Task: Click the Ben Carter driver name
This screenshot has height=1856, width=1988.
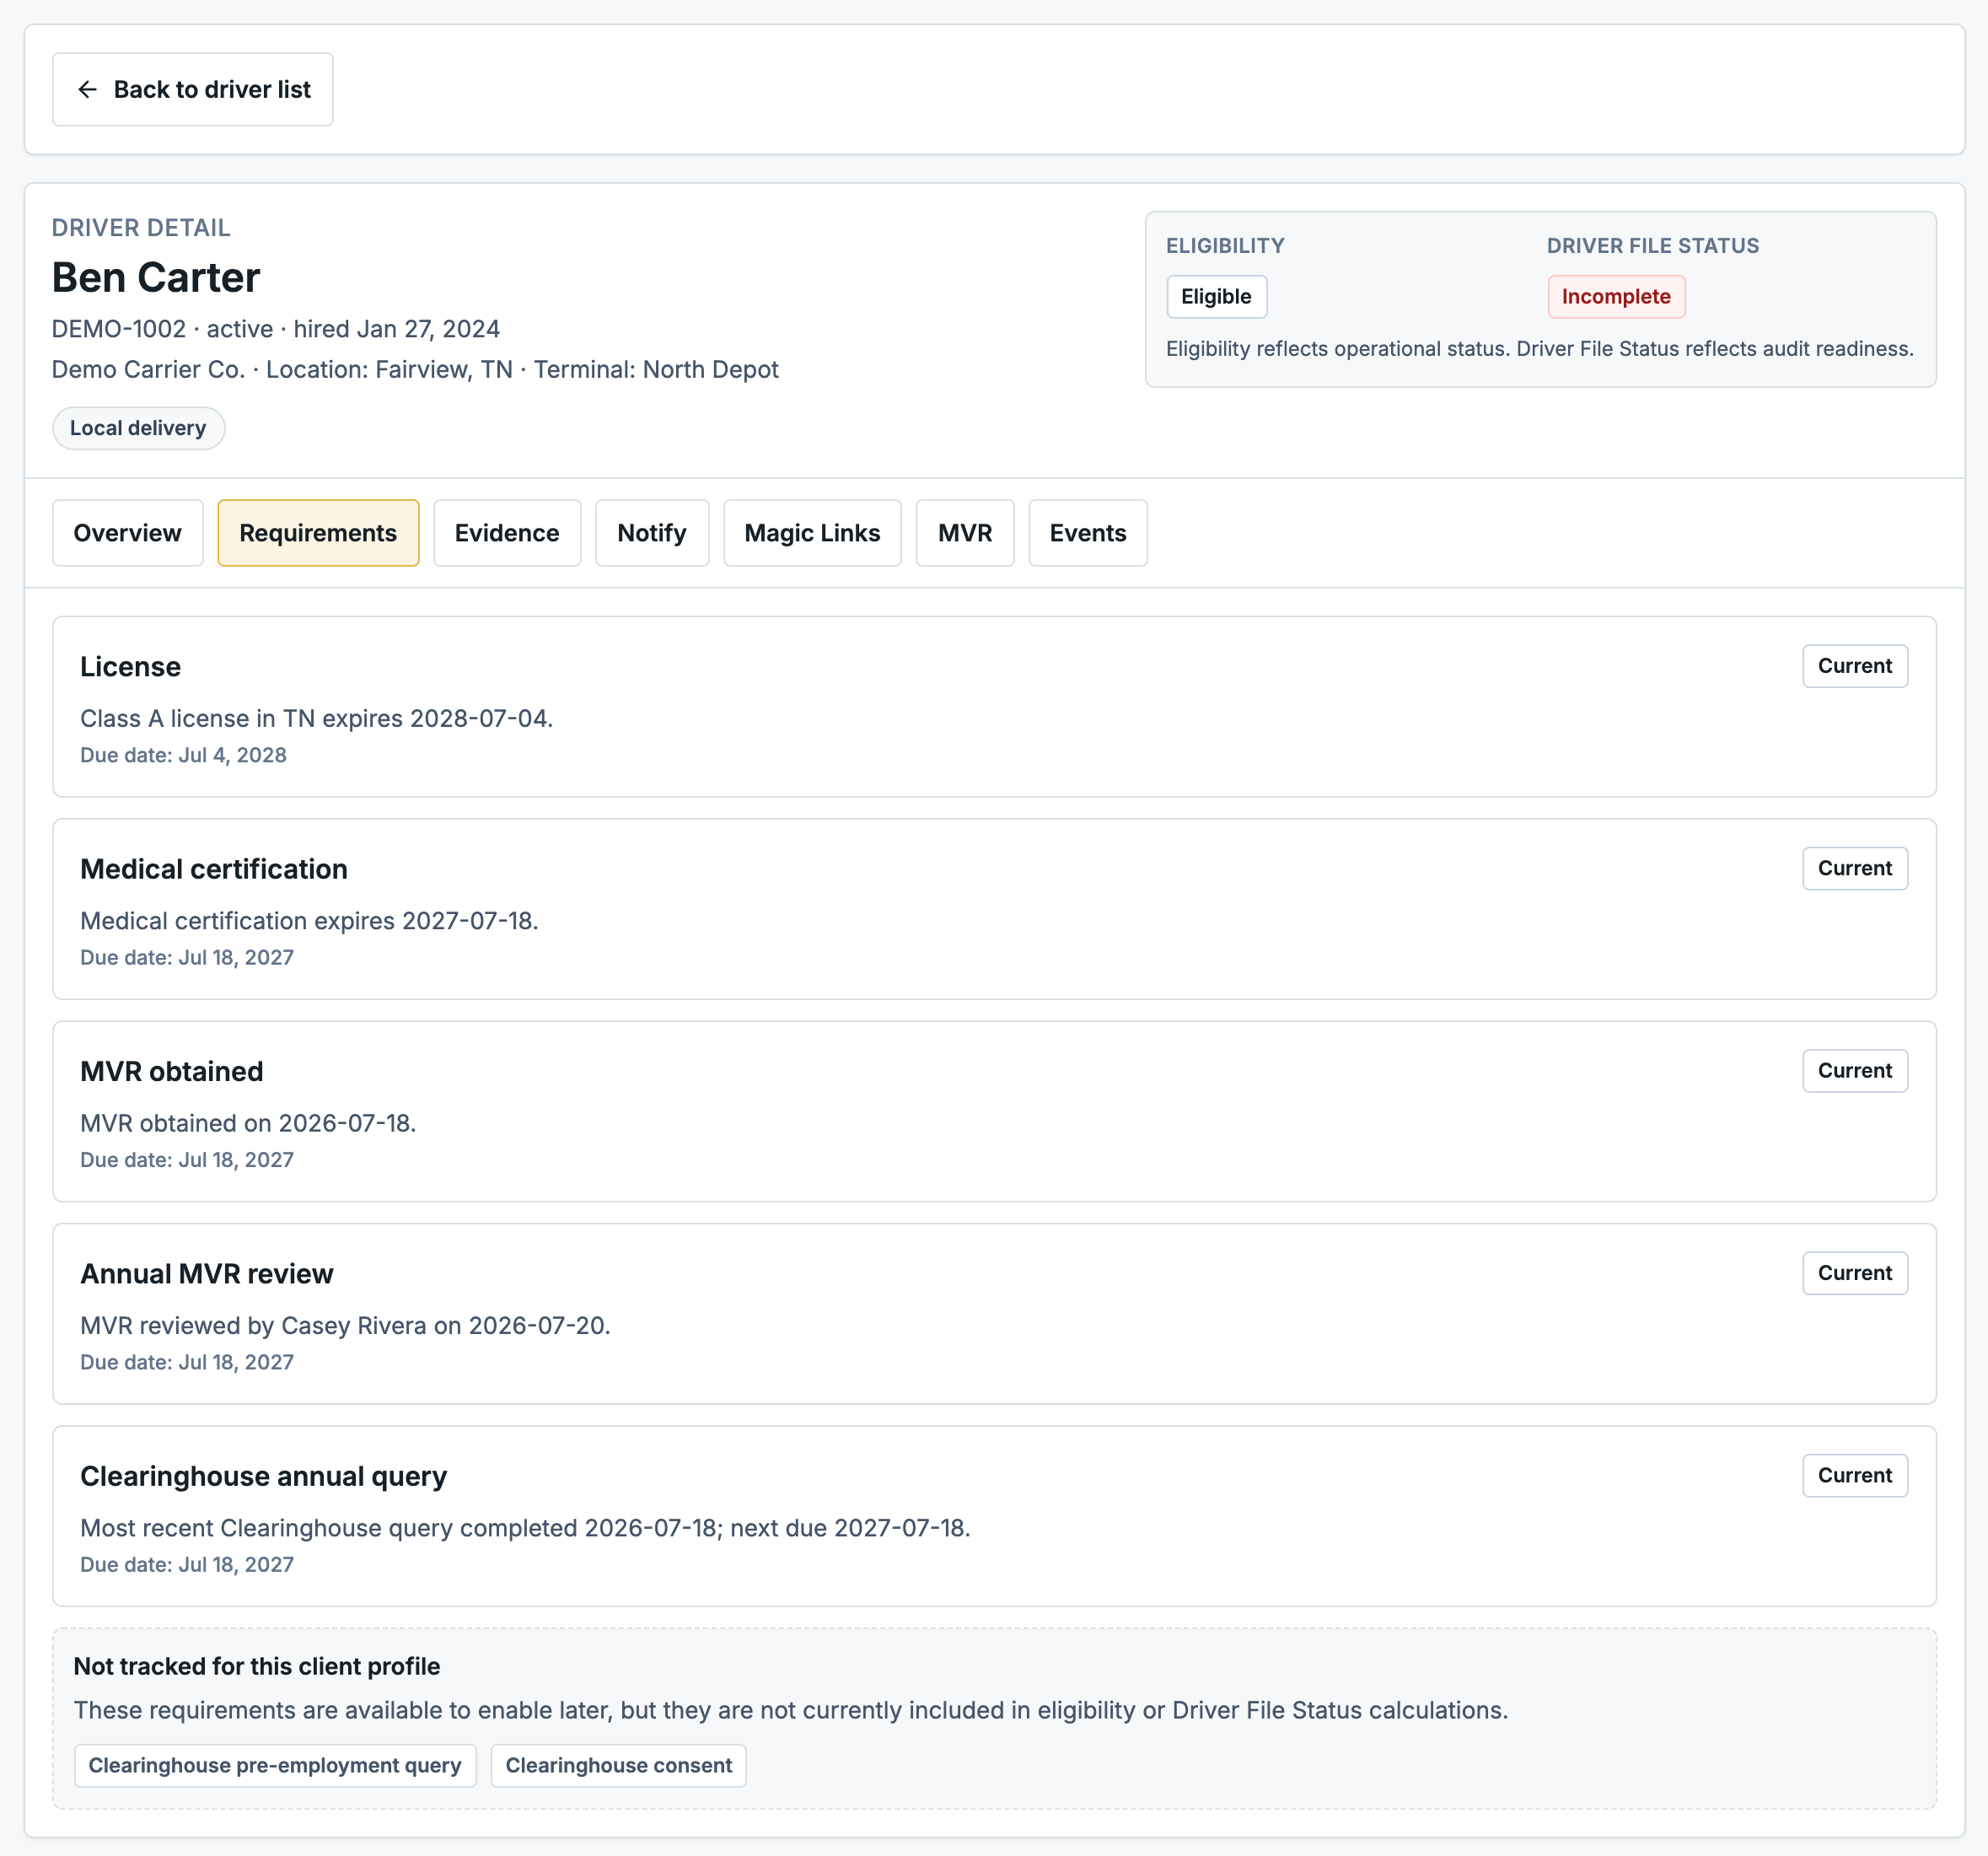Action: [156, 278]
